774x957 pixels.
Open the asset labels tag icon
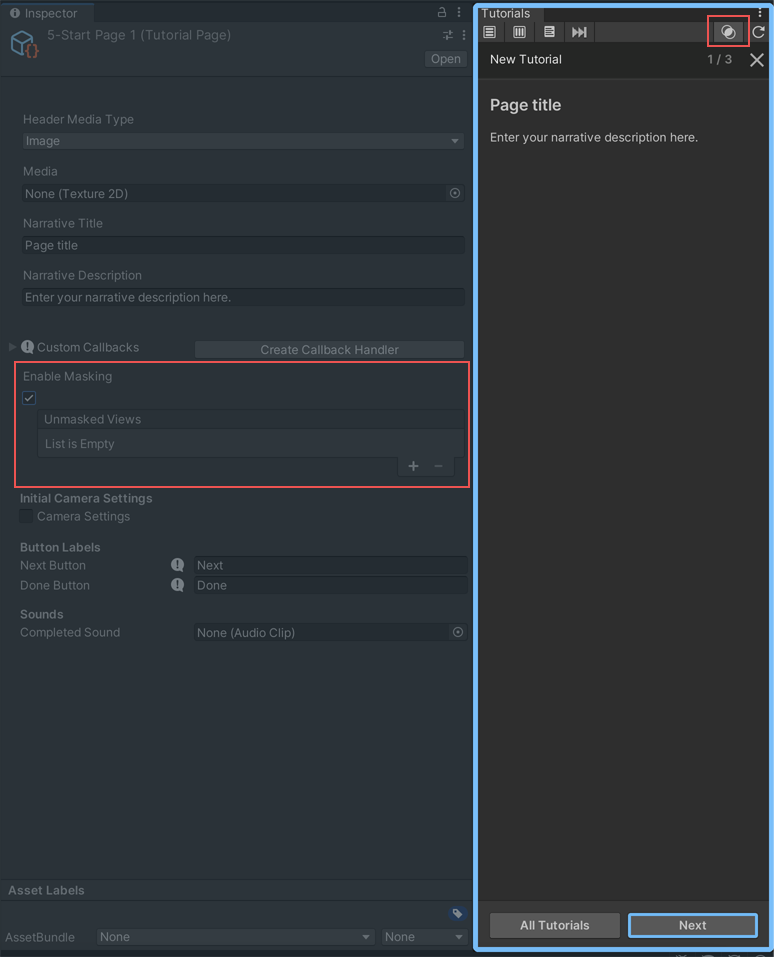point(457,913)
